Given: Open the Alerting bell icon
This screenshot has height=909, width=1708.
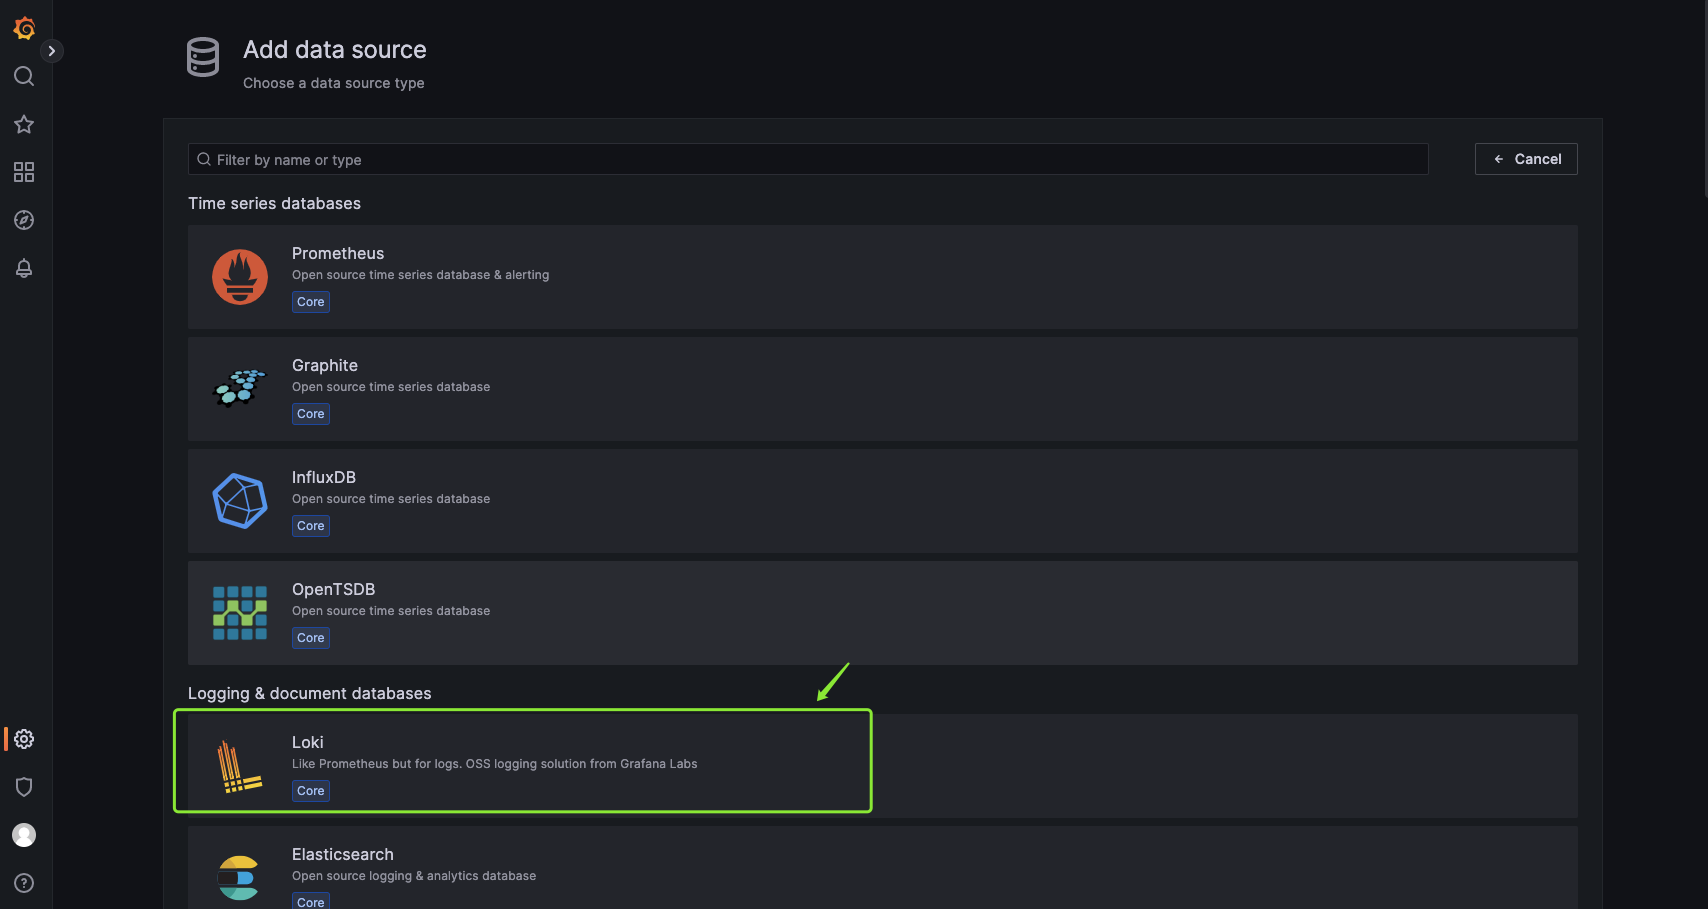Looking at the screenshot, I should tap(24, 268).
